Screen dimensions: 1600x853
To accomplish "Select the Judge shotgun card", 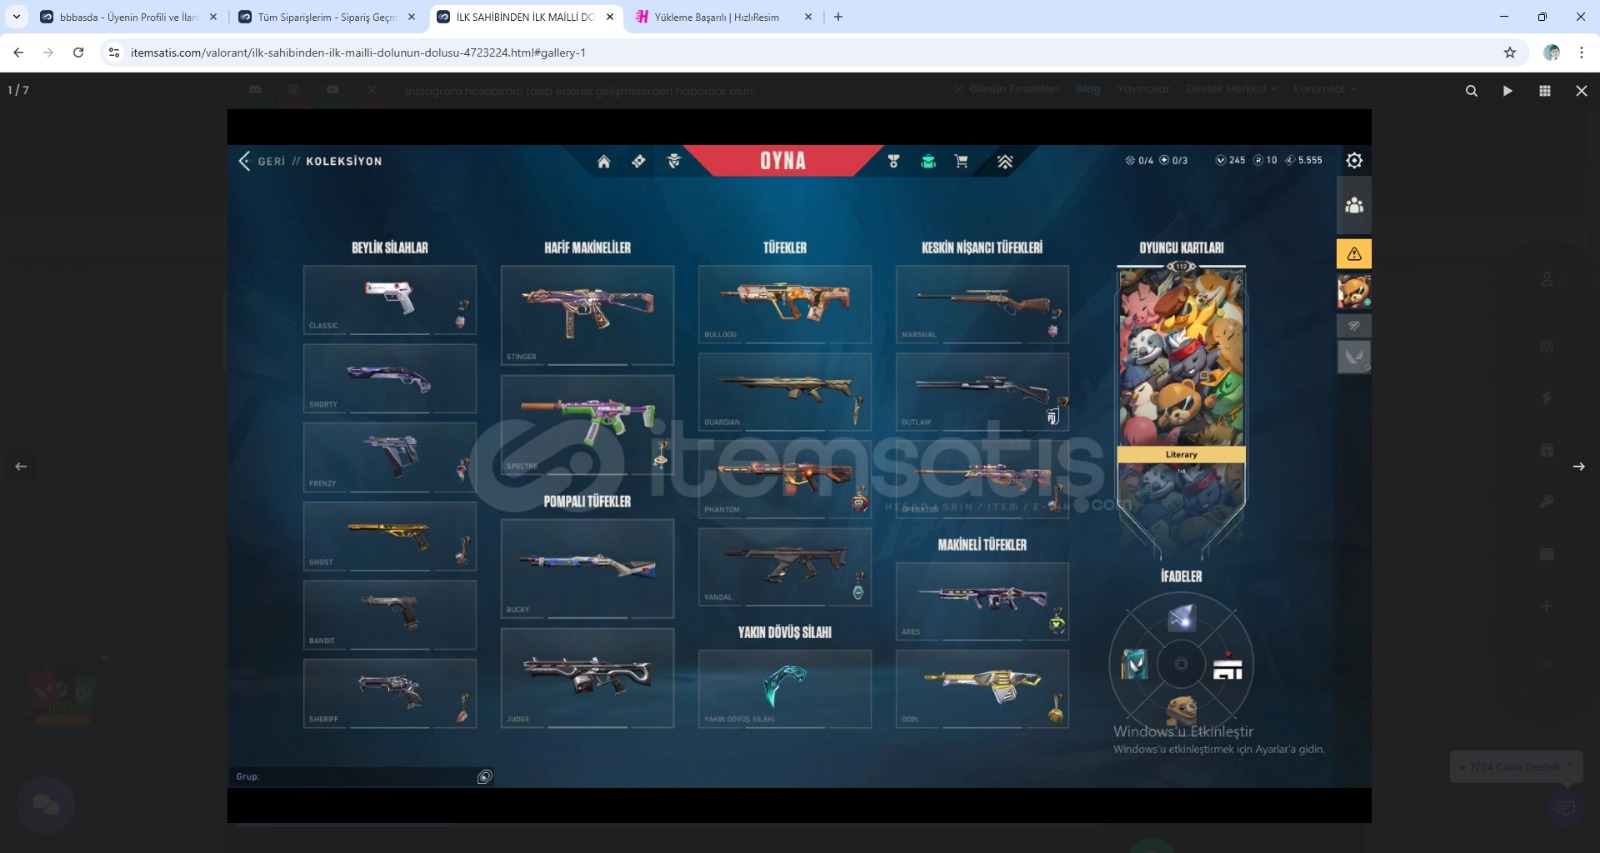I will 588,678.
